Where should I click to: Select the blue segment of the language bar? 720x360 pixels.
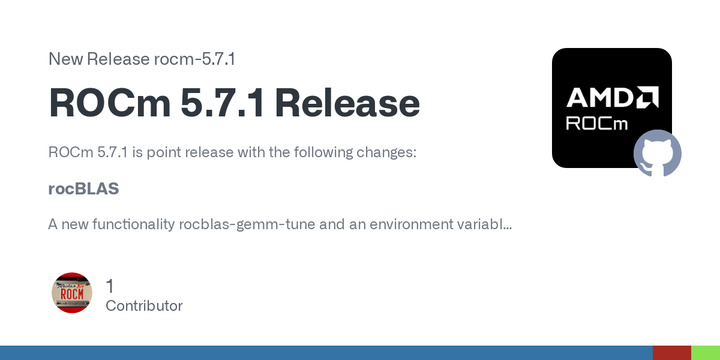coord(326,353)
